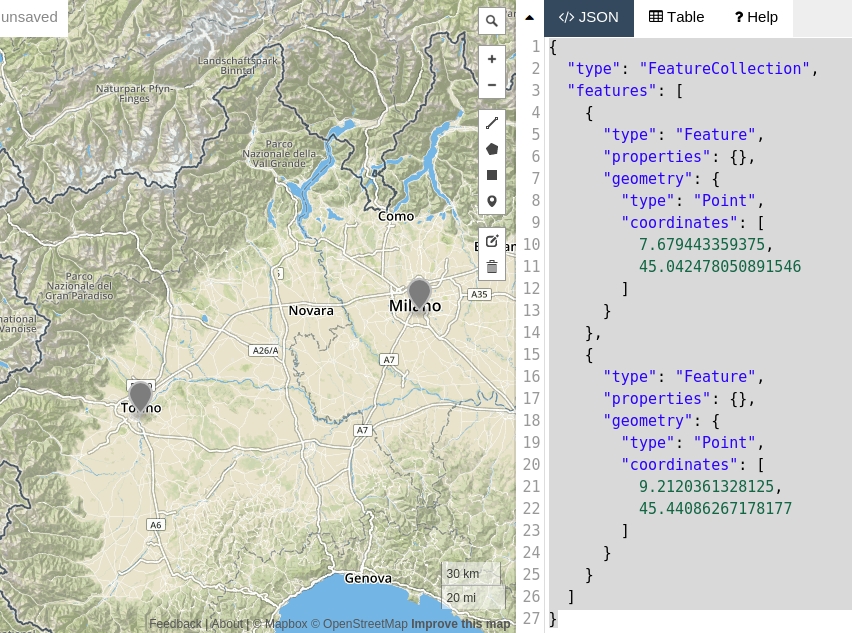Click the marker on Torino

point(141,396)
